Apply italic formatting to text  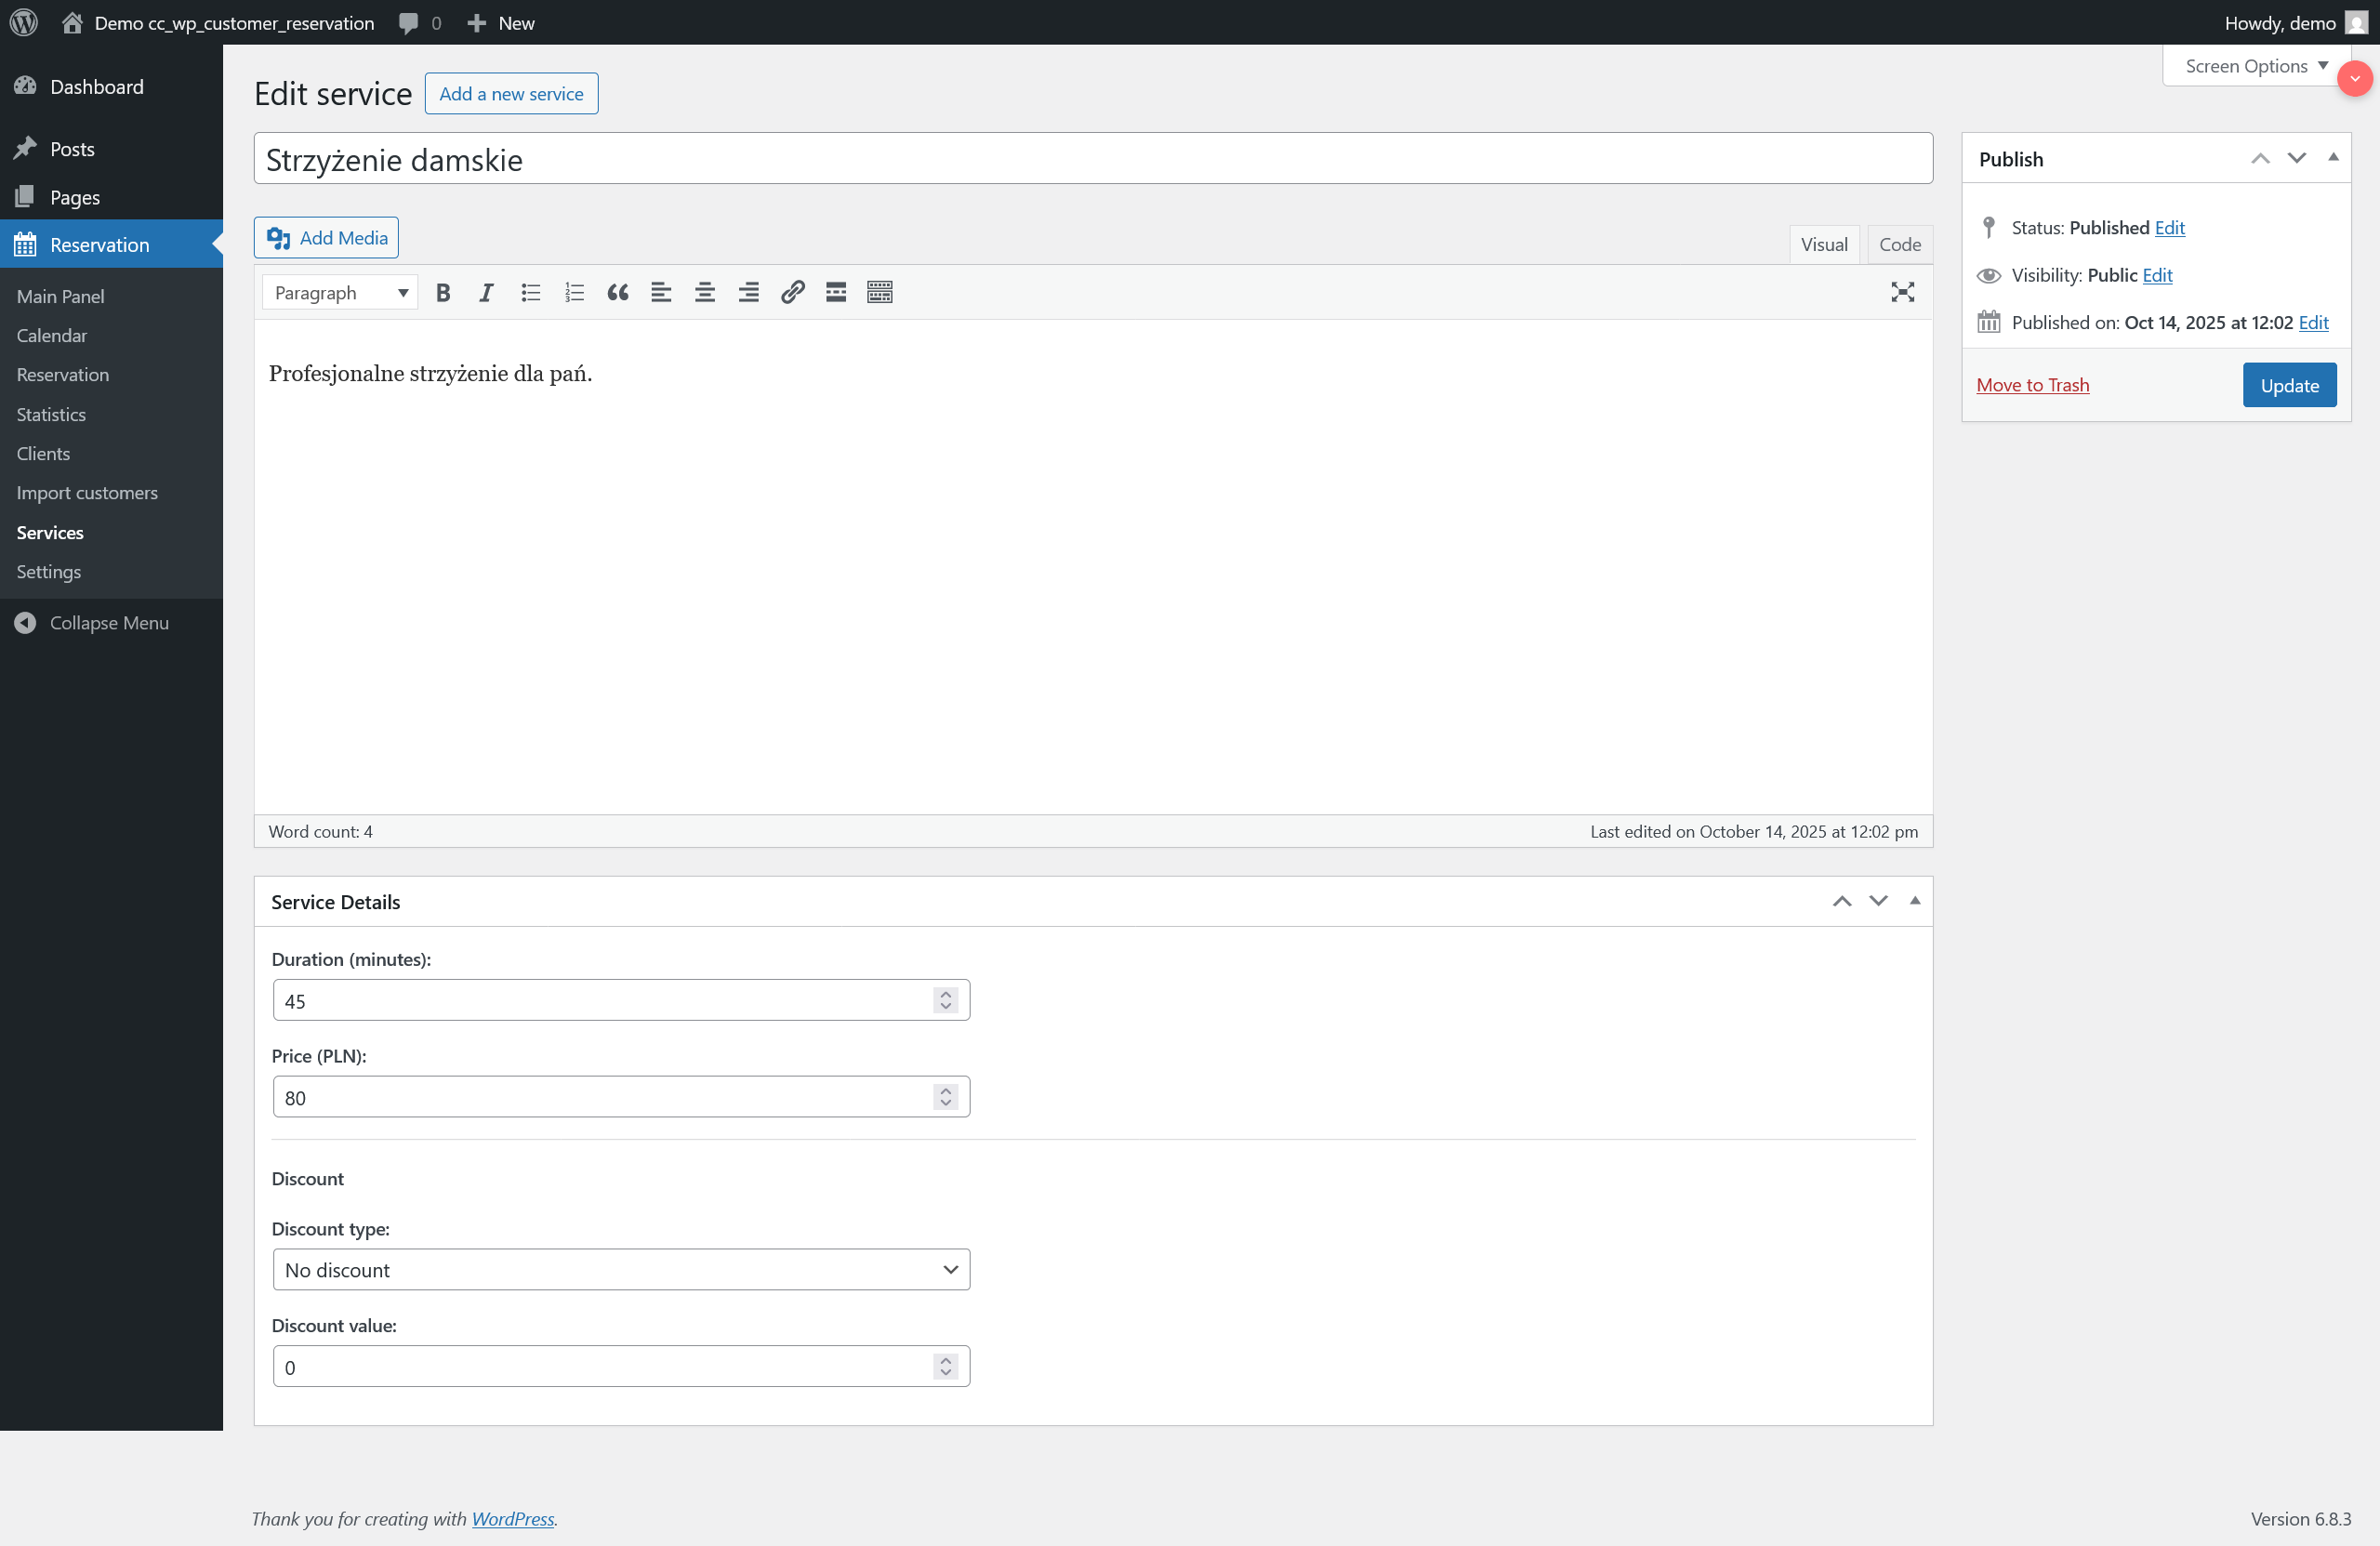pyautogui.click(x=486, y=292)
